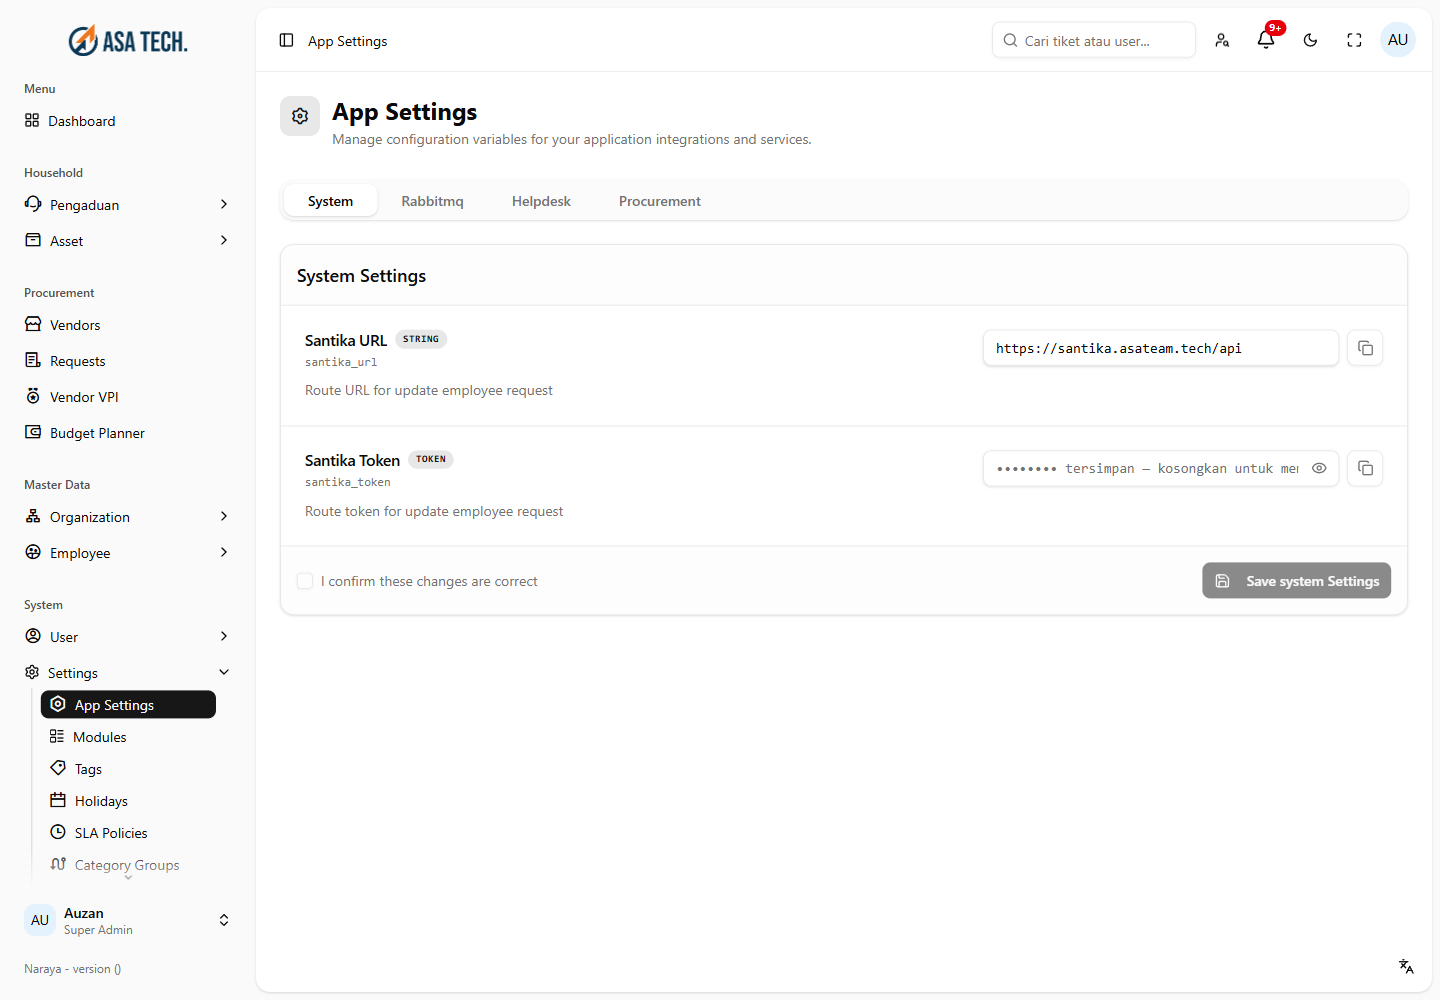Image resolution: width=1440 pixels, height=1000 pixels.
Task: Switch to the Helpdesk tab
Action: pos(541,201)
